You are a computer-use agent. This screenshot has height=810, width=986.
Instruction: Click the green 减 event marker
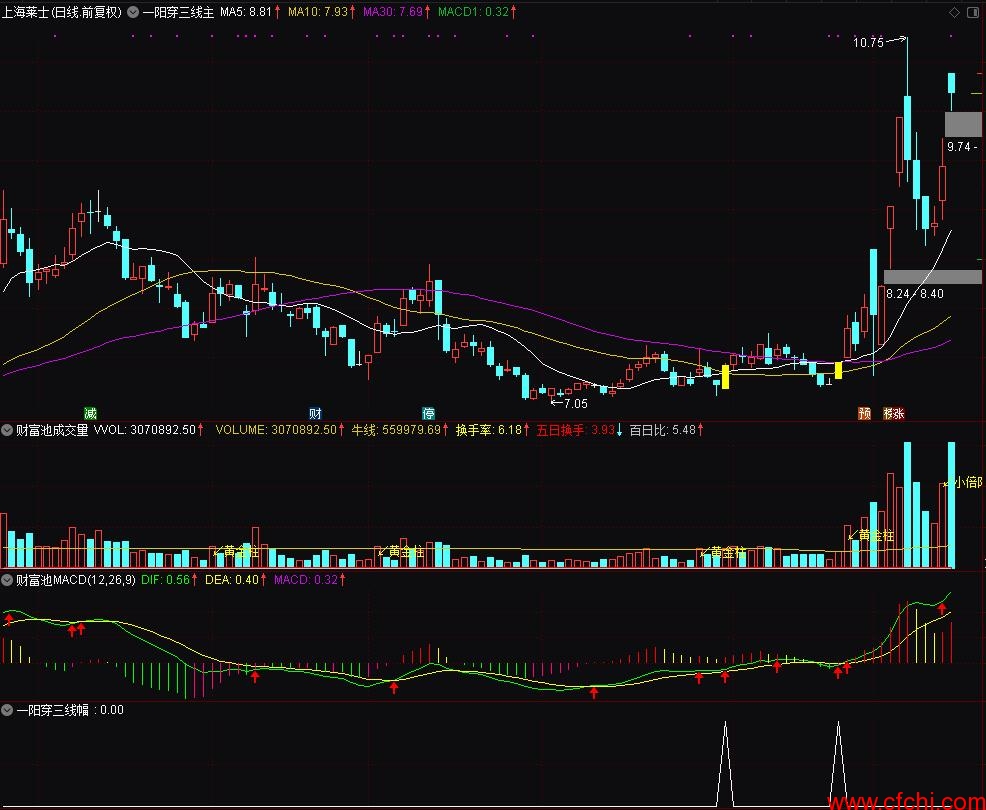91,413
